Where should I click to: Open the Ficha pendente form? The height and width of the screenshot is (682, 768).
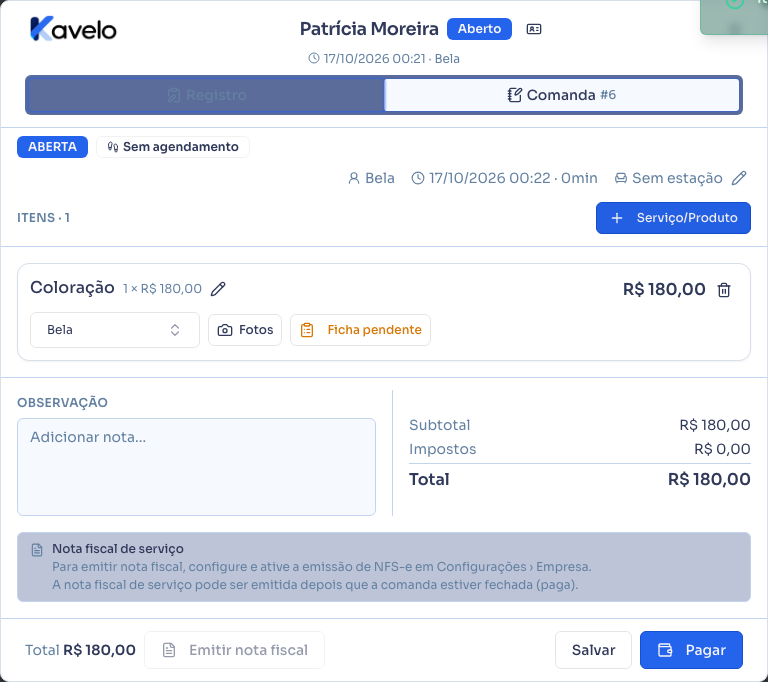(x=360, y=330)
